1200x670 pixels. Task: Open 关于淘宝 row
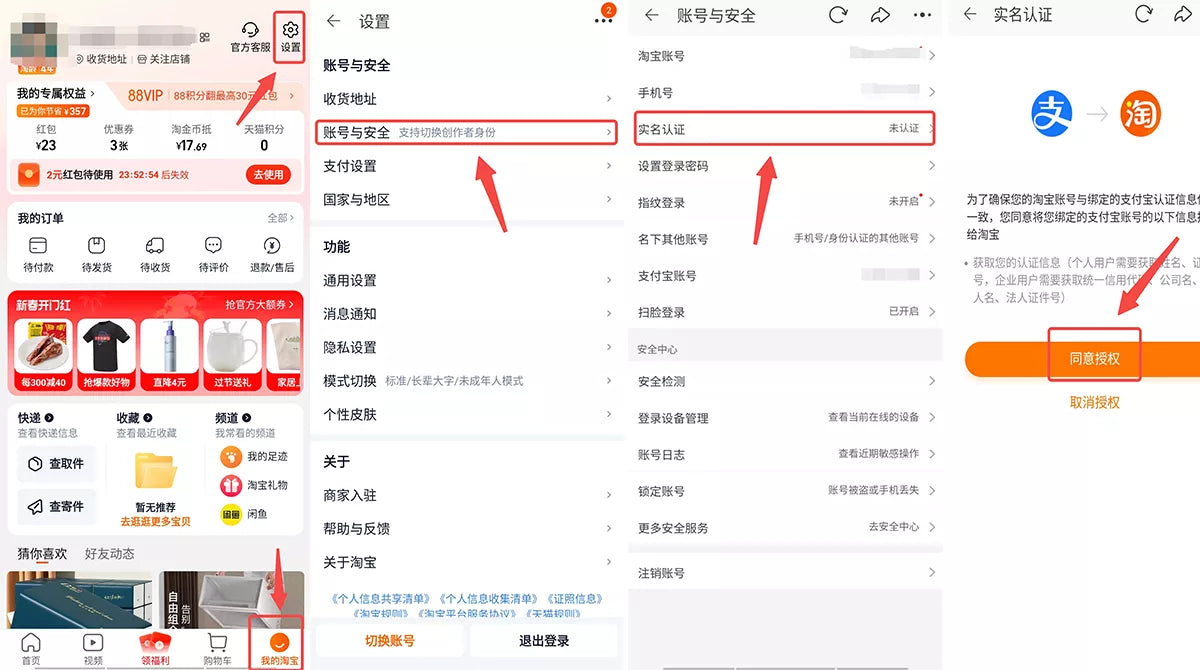(x=467, y=562)
